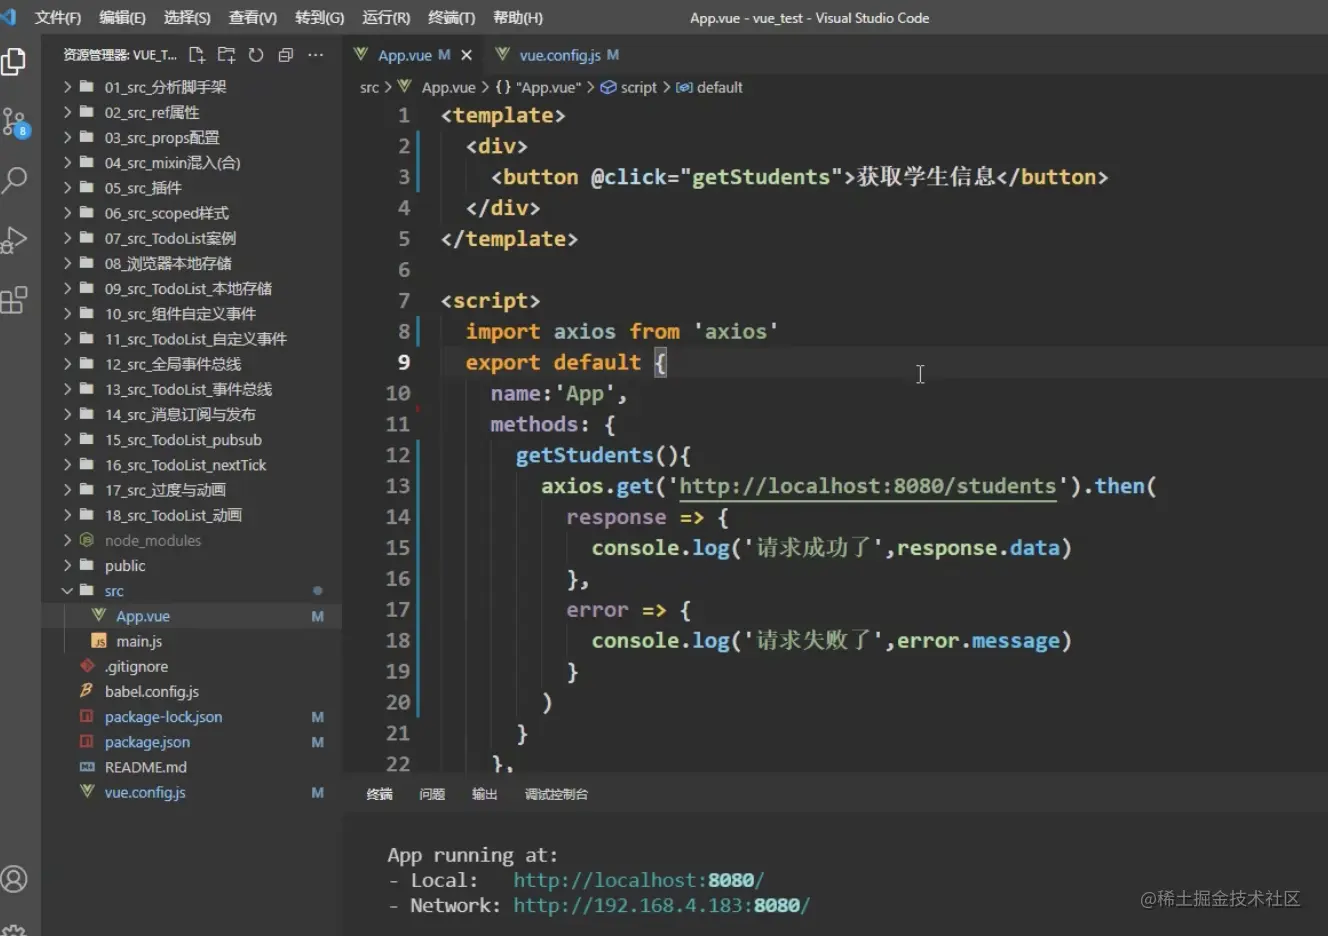Open Source Control view with badge

(x=15, y=123)
